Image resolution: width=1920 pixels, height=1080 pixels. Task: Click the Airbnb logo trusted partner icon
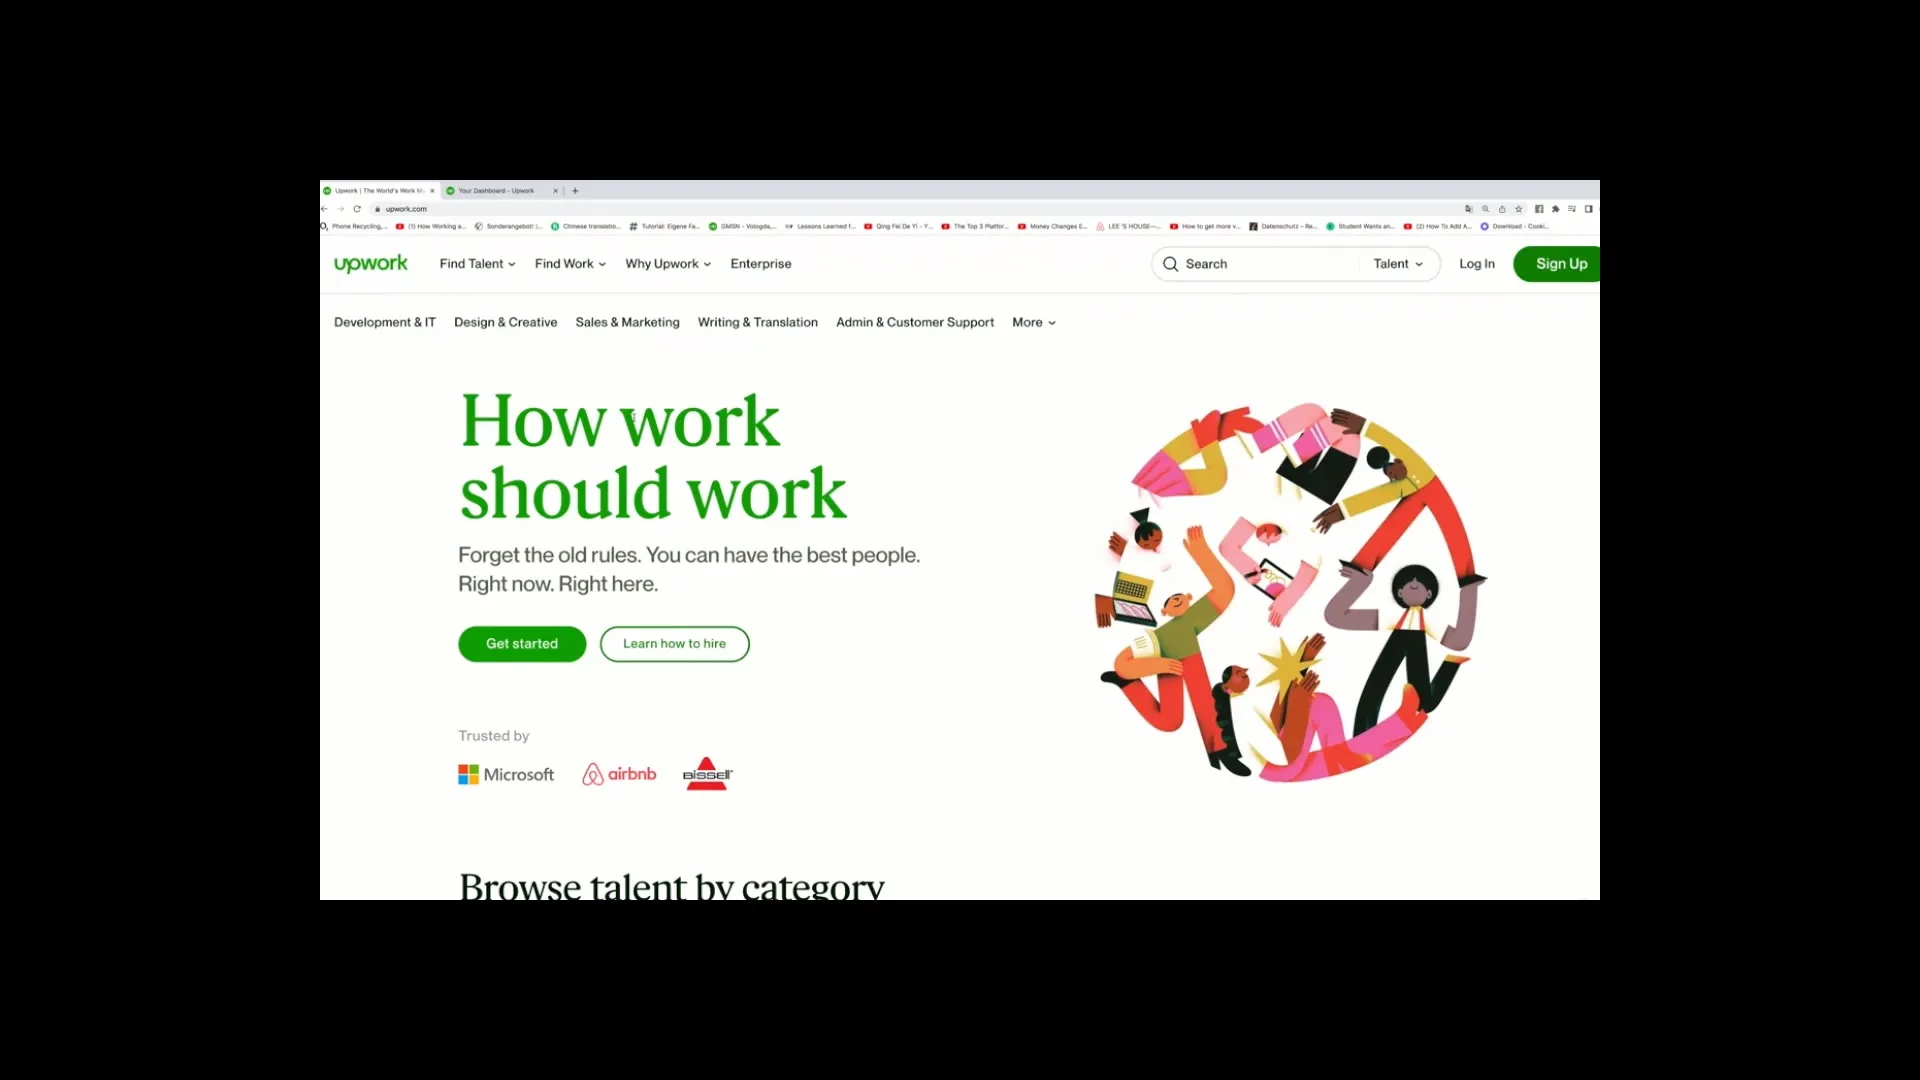click(x=618, y=774)
